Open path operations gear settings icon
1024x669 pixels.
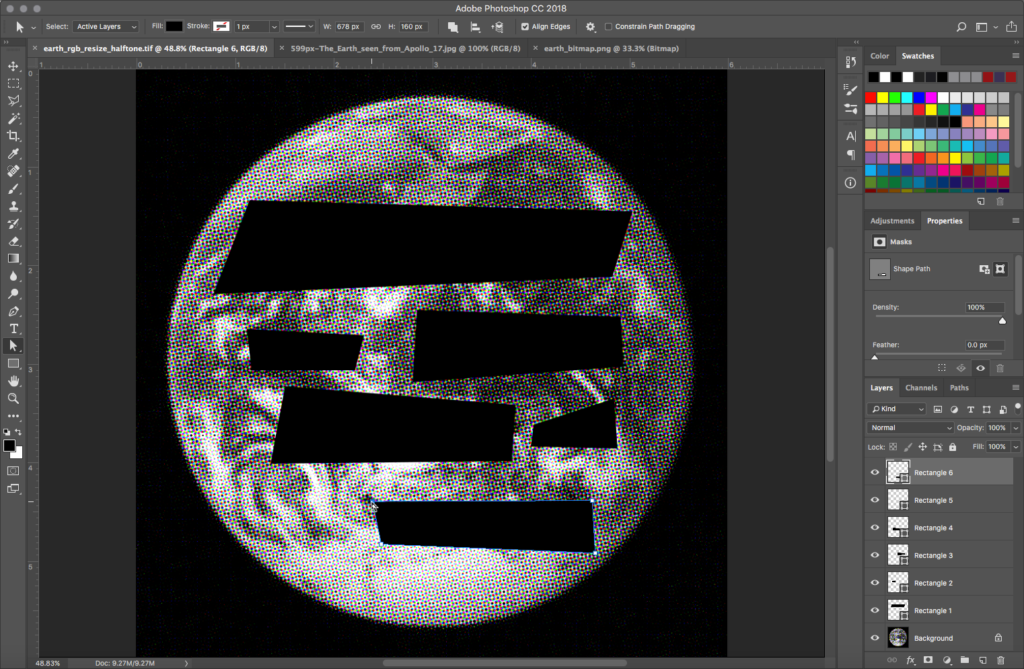pos(590,26)
